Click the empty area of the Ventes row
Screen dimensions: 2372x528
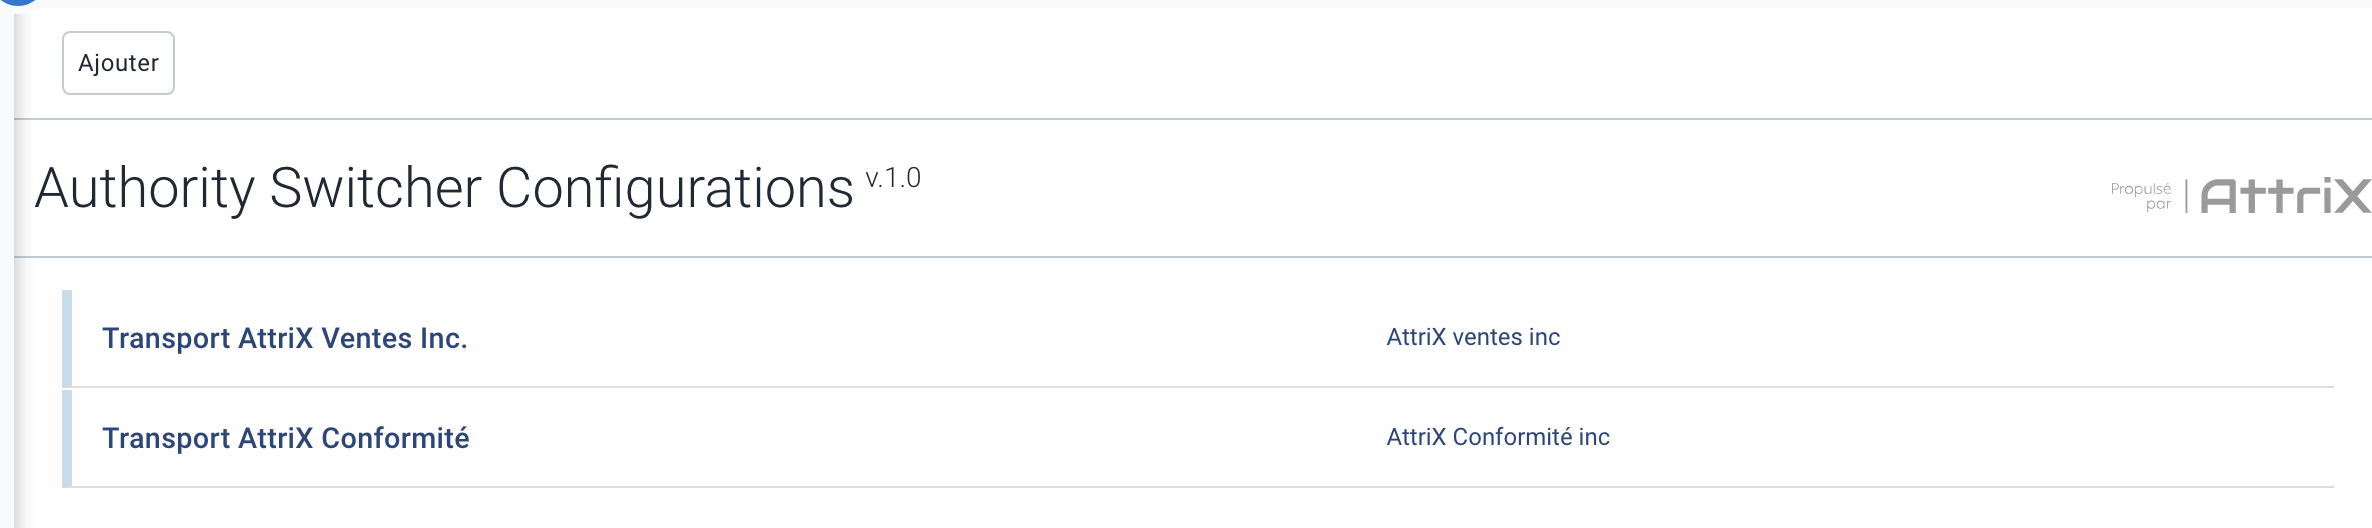(900, 338)
